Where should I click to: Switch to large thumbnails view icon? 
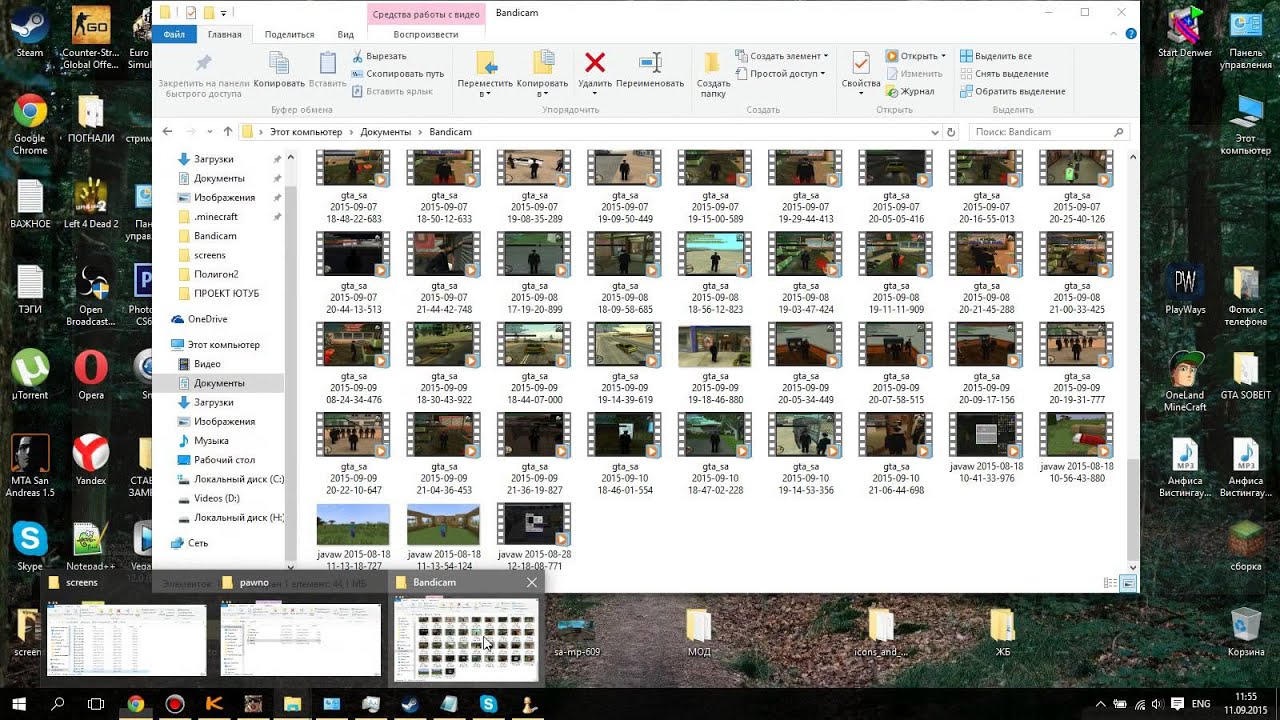(x=1127, y=583)
